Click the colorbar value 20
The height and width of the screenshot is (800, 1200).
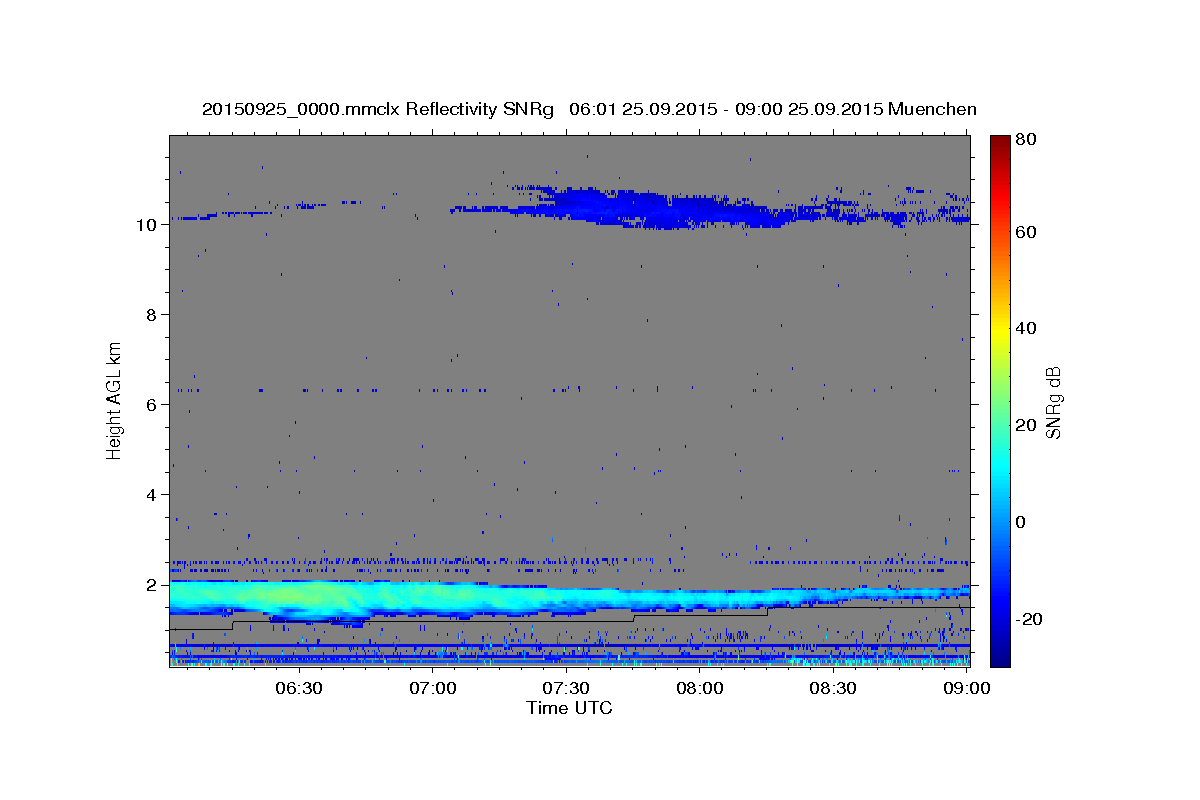click(1026, 425)
